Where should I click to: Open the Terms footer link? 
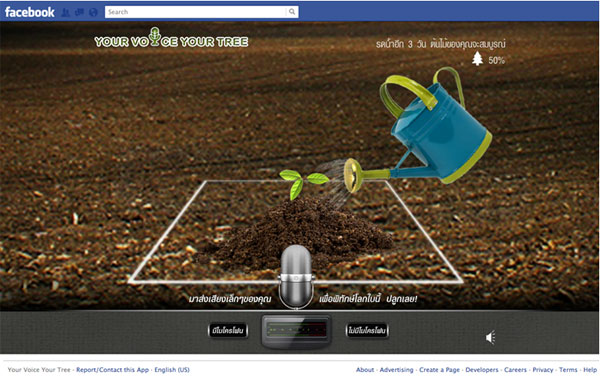[x=568, y=370]
